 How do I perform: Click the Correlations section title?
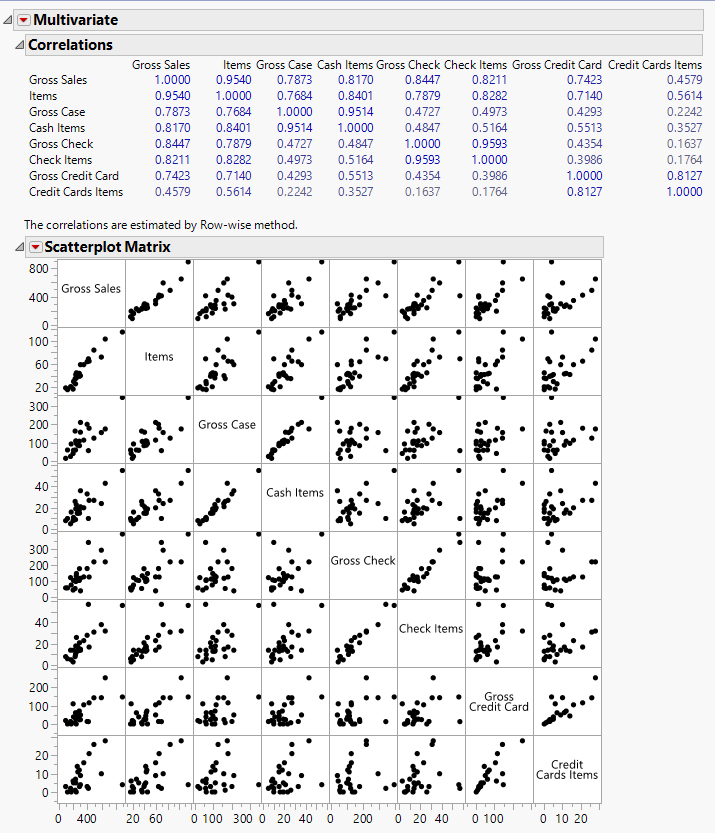(70, 45)
